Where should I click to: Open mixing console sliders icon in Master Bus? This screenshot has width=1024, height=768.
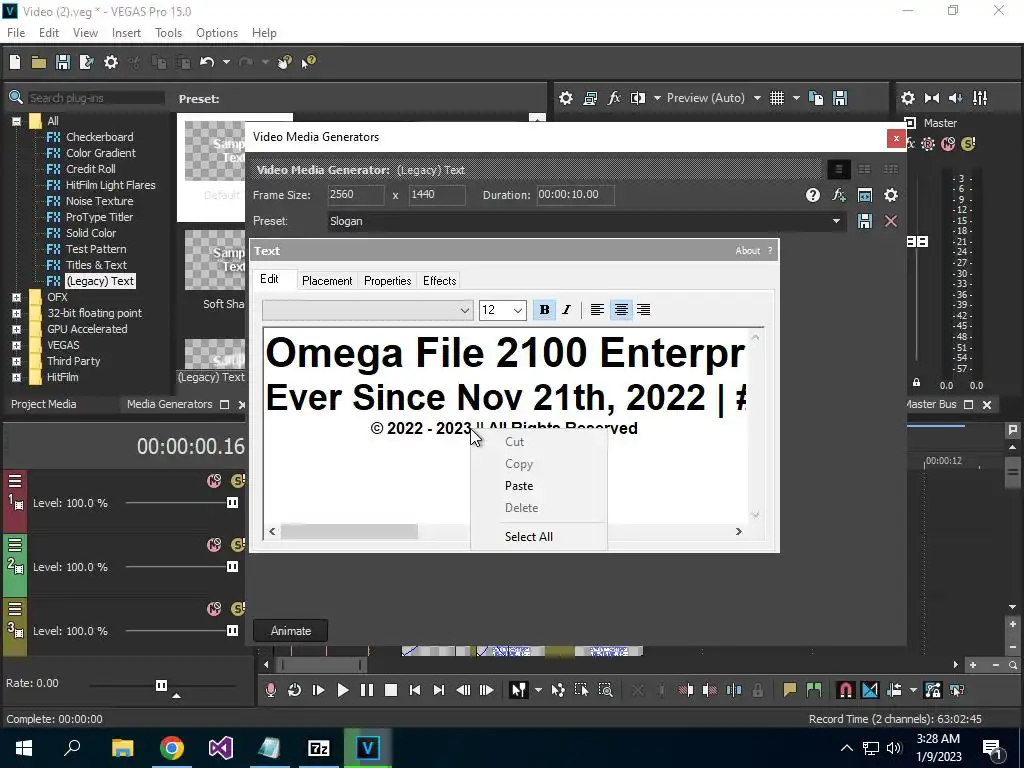(x=980, y=98)
